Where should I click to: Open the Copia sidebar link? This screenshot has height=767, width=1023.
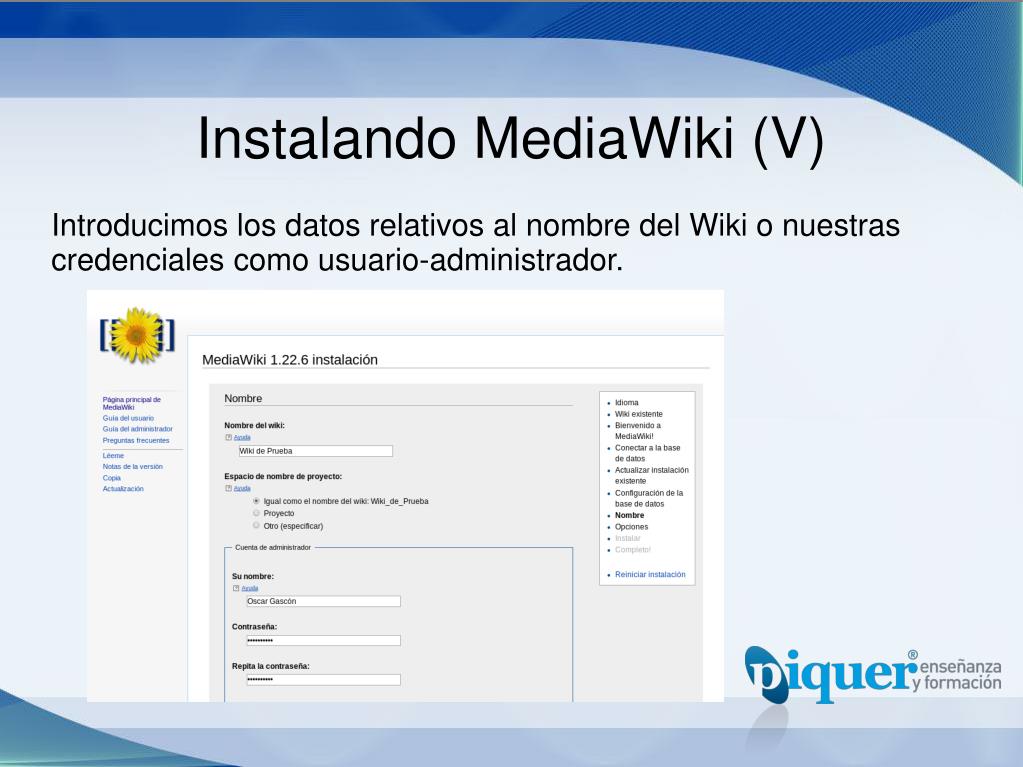tap(112, 478)
